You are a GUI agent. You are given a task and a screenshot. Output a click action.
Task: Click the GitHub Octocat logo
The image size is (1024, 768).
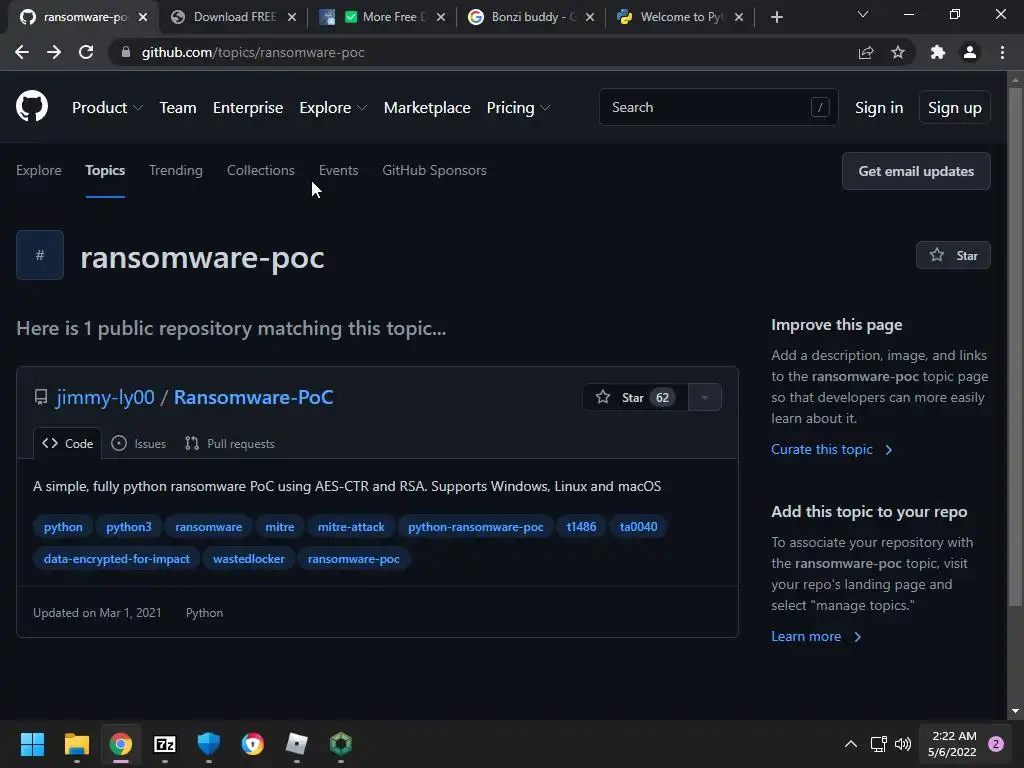point(32,106)
